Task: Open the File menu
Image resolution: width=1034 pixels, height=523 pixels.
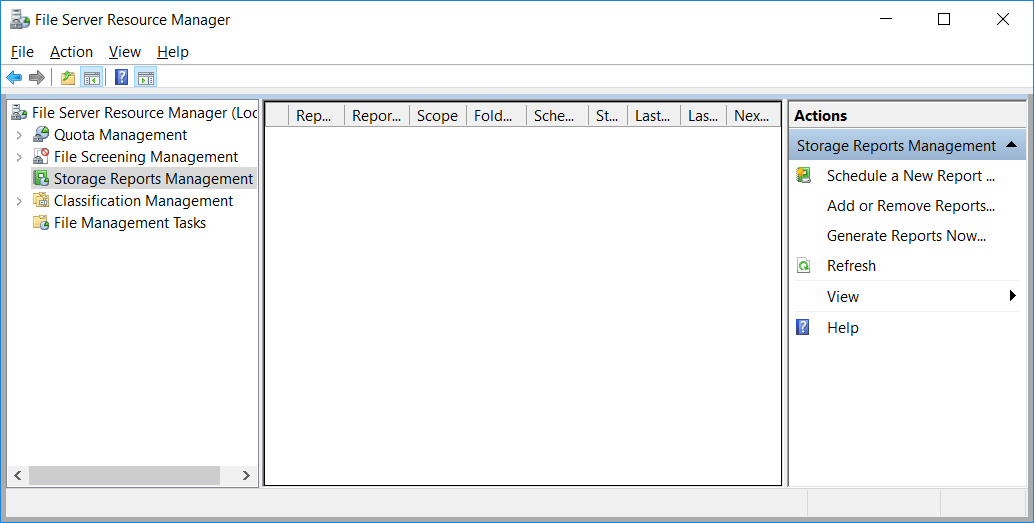Action: pos(22,52)
